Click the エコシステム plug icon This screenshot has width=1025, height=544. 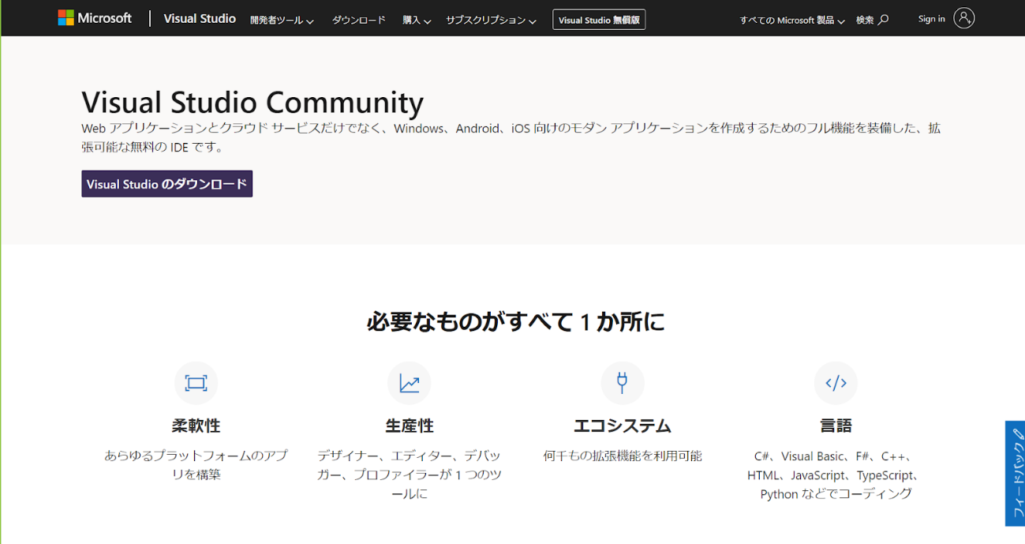pyautogui.click(x=622, y=382)
